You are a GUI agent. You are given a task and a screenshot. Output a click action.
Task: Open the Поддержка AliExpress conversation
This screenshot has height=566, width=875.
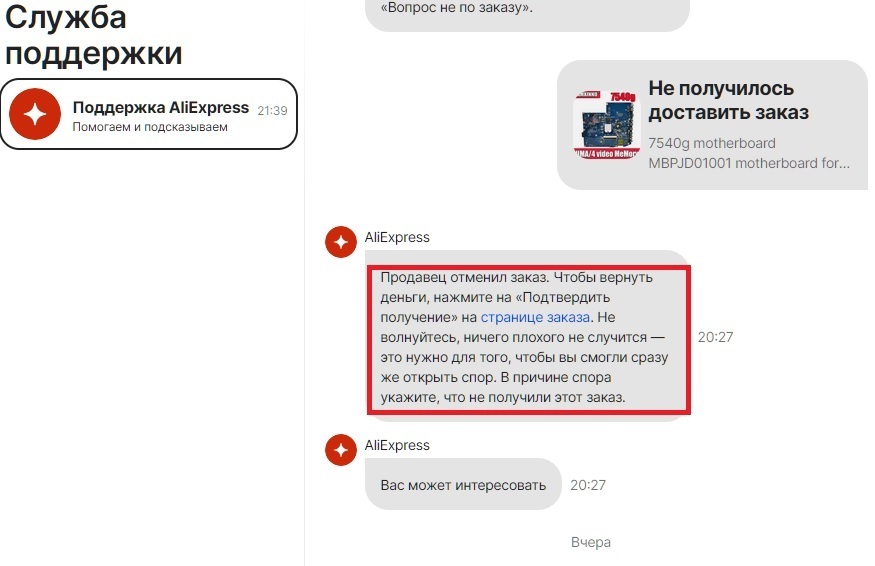pyautogui.click(x=148, y=114)
